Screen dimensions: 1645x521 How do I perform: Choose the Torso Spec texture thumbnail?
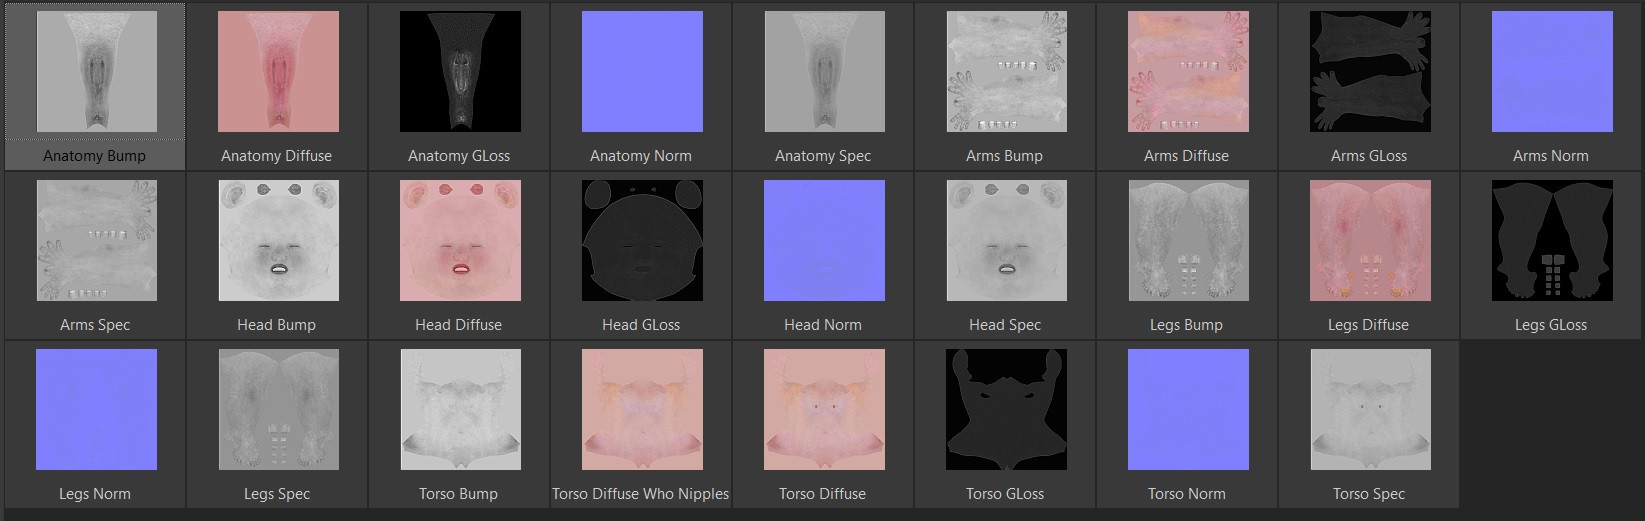[1370, 410]
